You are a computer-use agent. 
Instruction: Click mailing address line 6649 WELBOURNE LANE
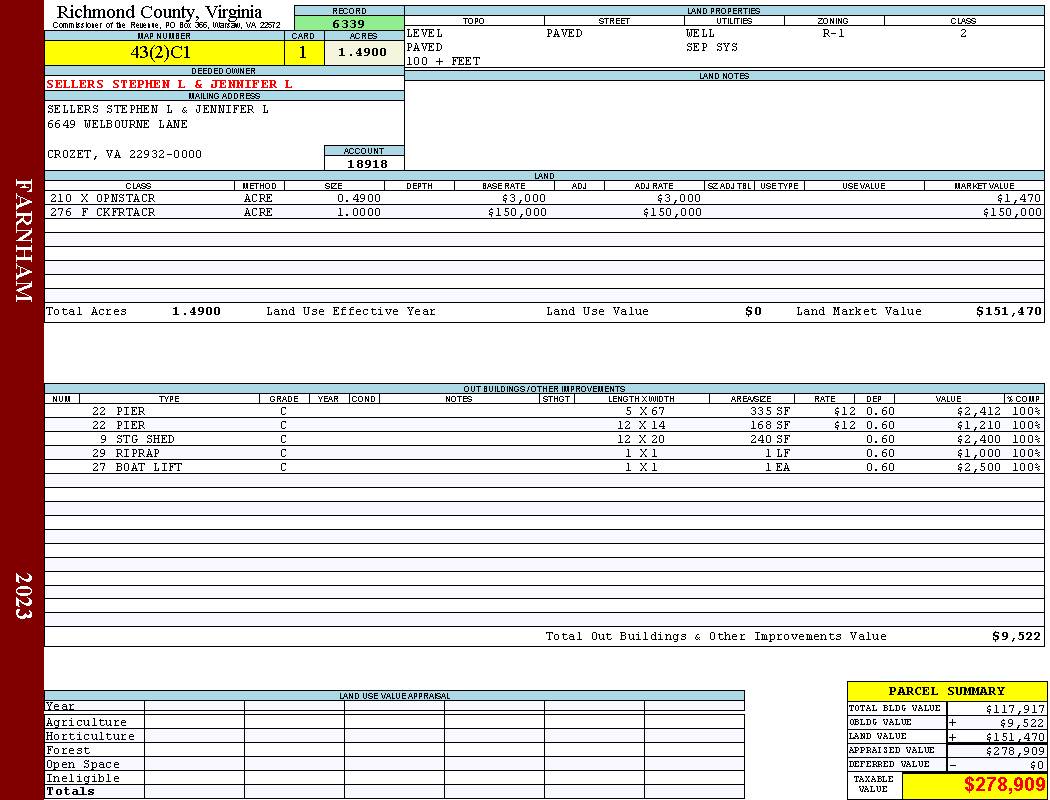[117, 125]
